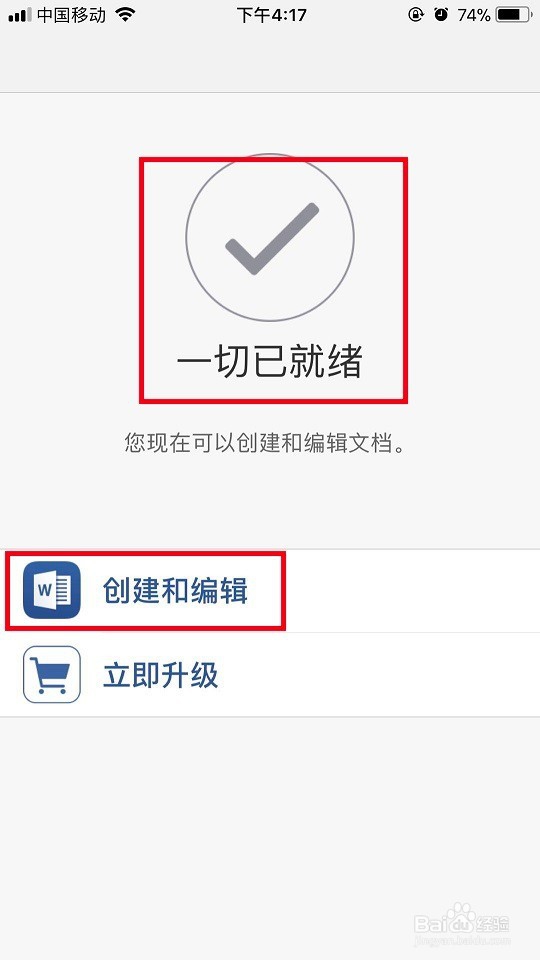Click the battery level icon
This screenshot has height=960, width=540.
pos(514,15)
